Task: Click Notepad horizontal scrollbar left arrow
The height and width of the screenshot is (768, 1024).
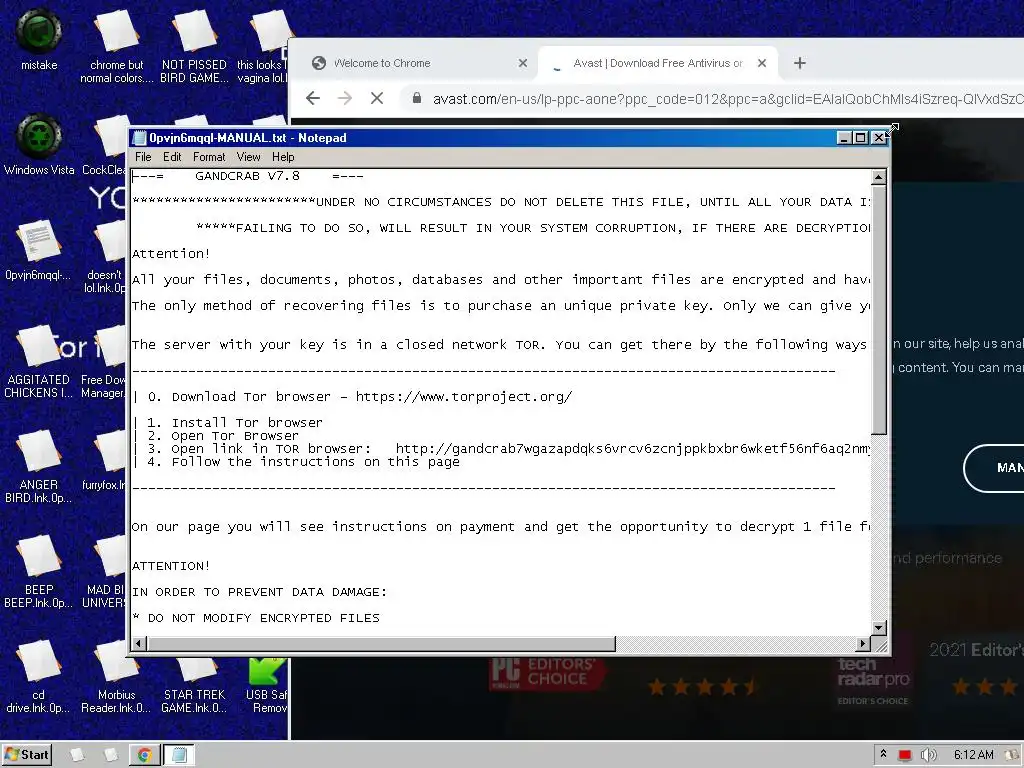Action: (x=138, y=644)
